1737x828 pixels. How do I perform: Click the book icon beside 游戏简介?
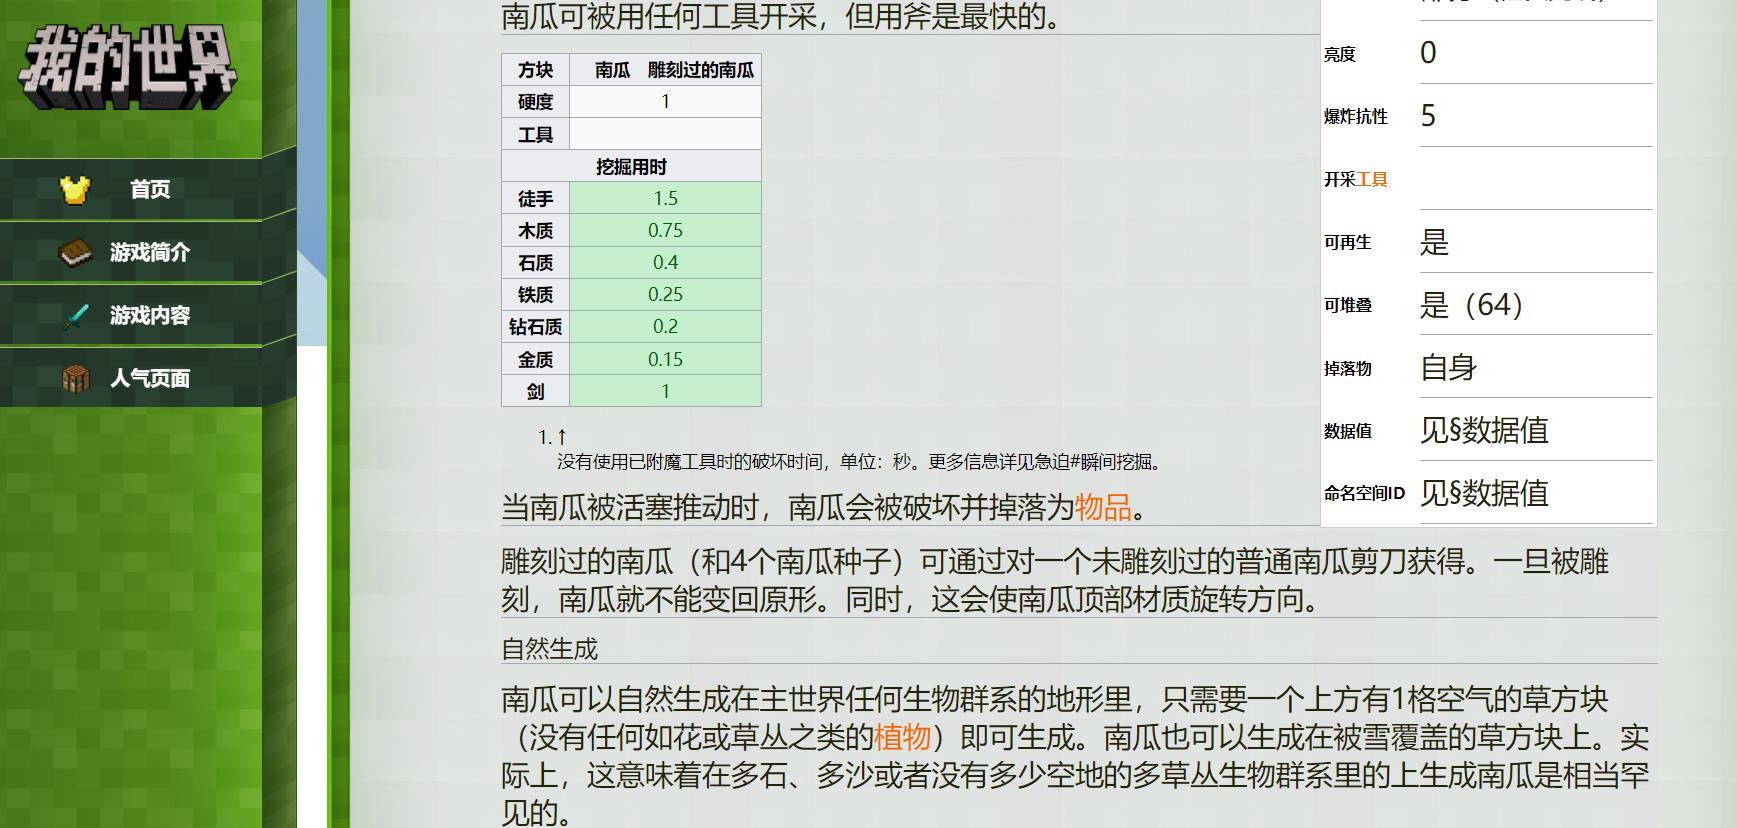(75, 252)
